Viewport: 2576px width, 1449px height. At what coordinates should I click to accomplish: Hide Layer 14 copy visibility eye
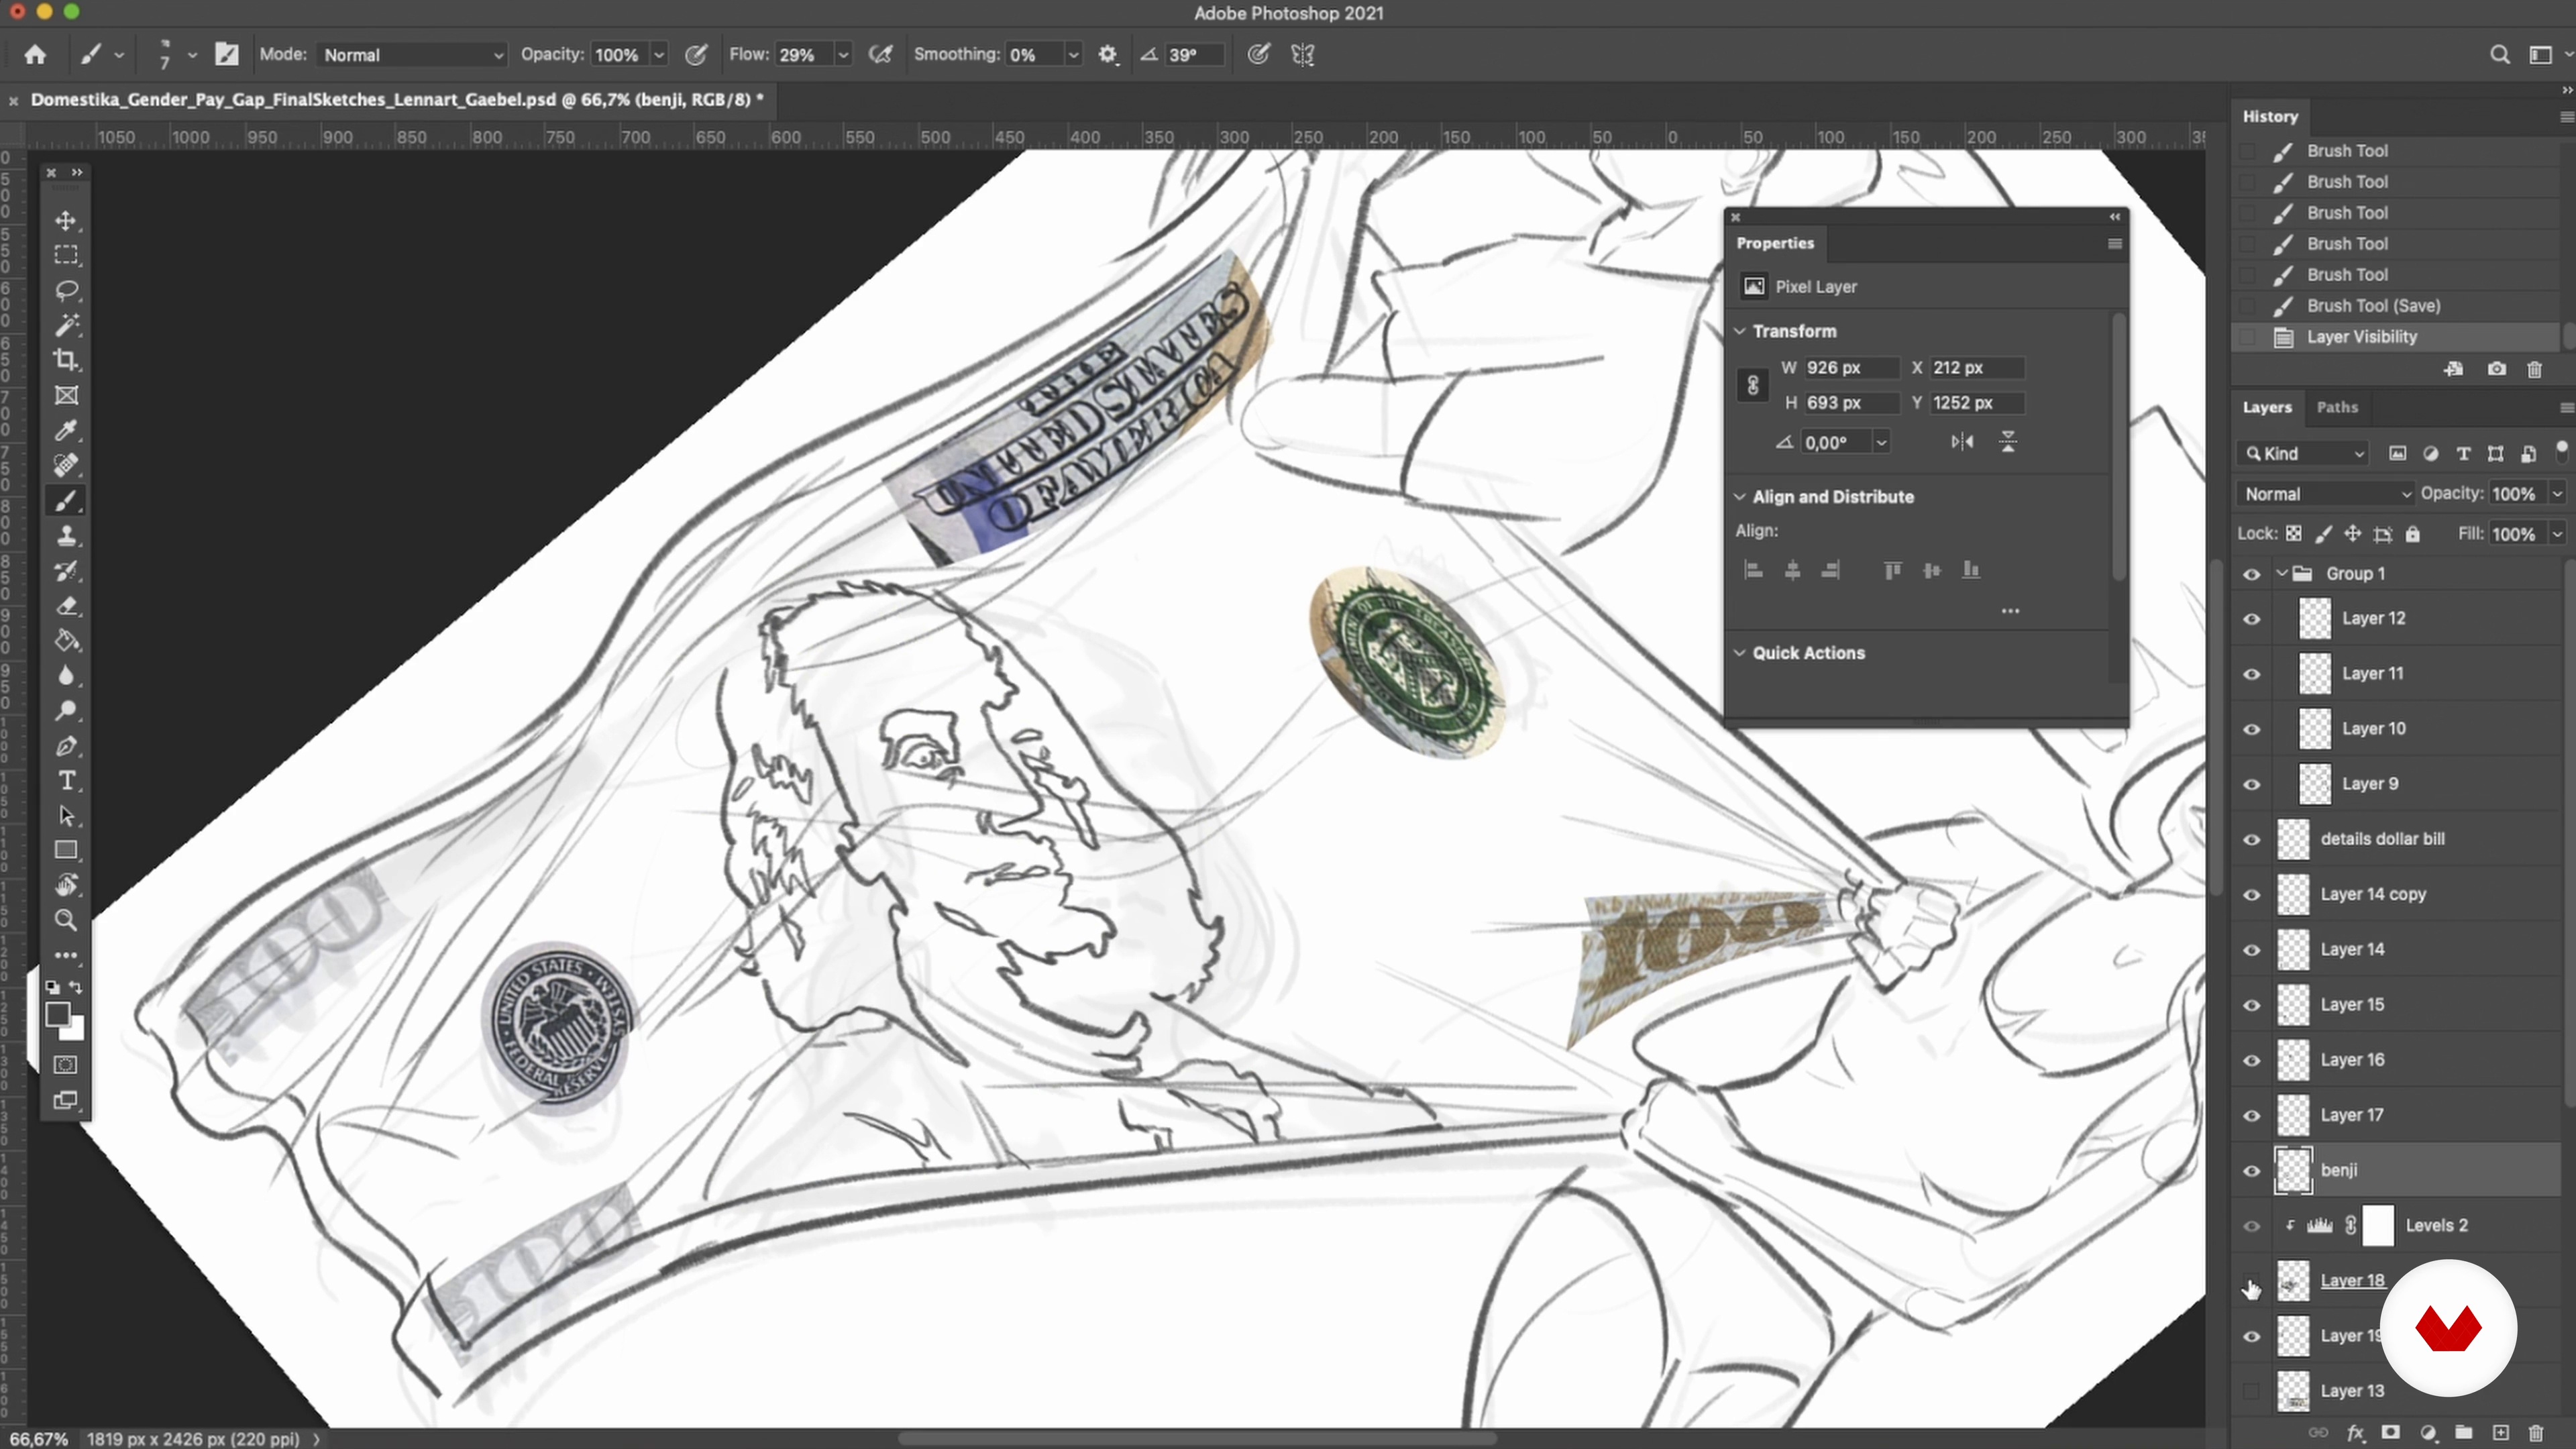pyautogui.click(x=2251, y=895)
